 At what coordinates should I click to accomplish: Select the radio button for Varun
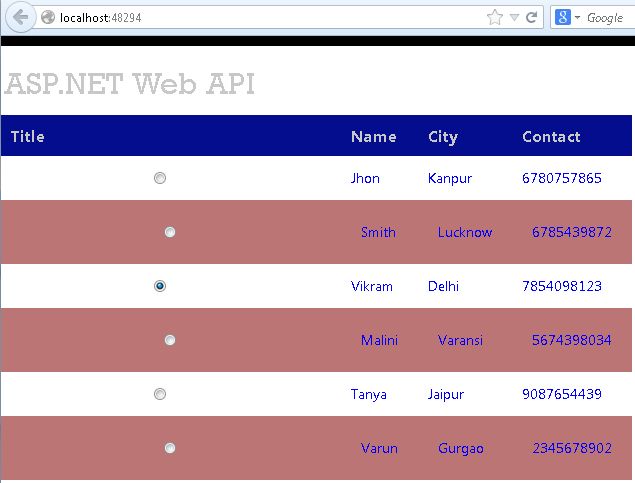pyautogui.click(x=170, y=448)
